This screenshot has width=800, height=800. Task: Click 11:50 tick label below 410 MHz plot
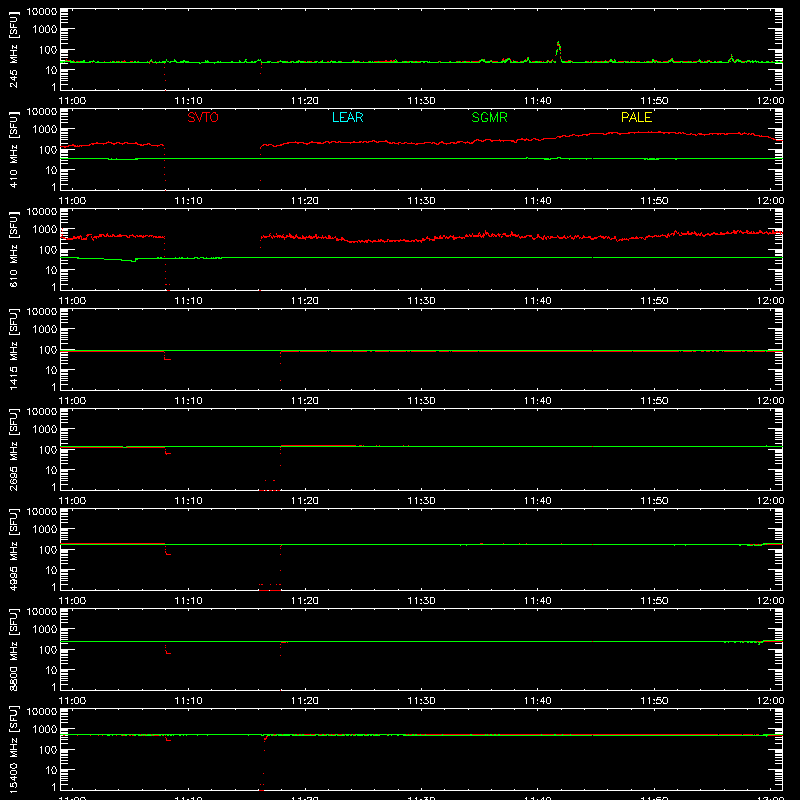pyautogui.click(x=654, y=201)
